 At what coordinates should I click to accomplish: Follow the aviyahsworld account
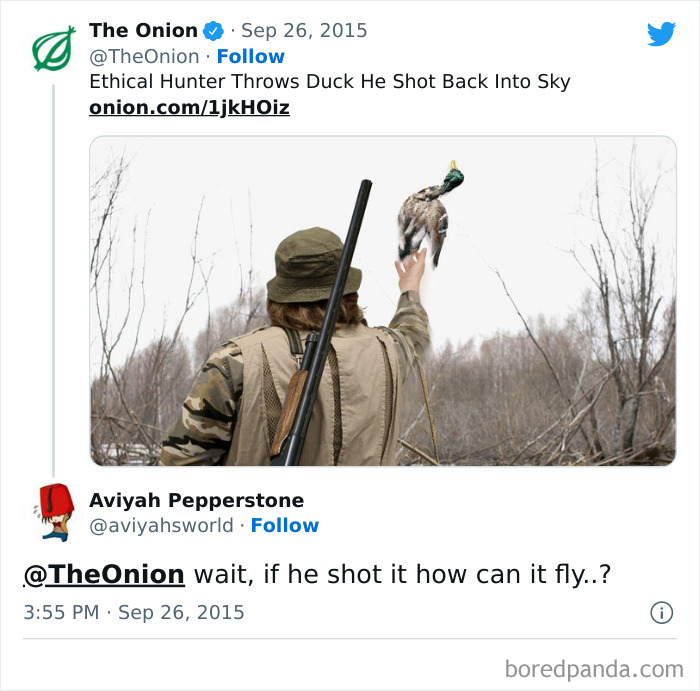pyautogui.click(x=284, y=526)
